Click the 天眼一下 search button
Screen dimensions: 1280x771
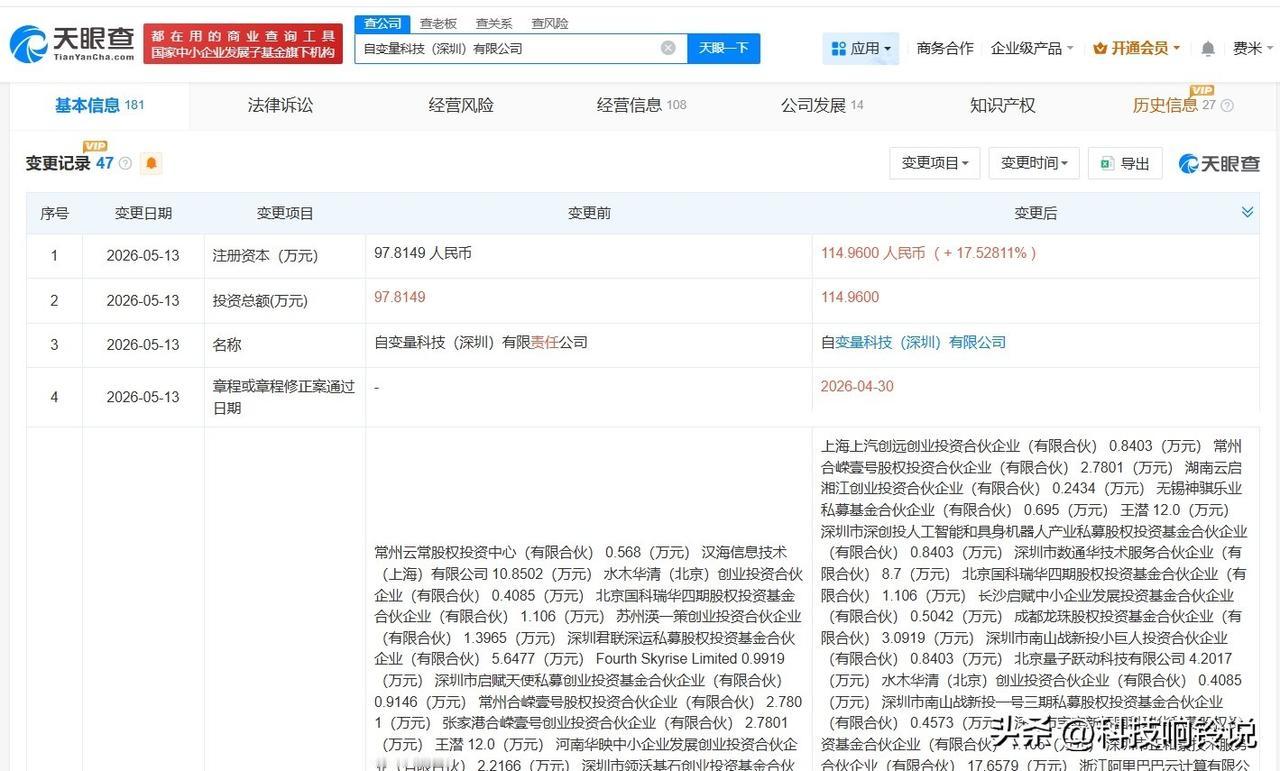(723, 48)
